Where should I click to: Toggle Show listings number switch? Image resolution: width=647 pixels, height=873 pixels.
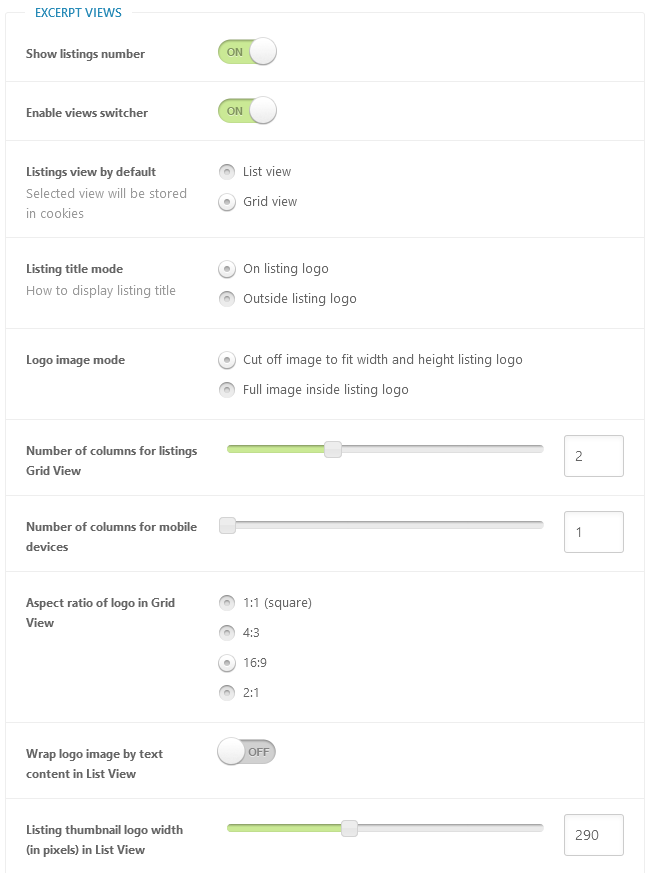click(x=247, y=52)
